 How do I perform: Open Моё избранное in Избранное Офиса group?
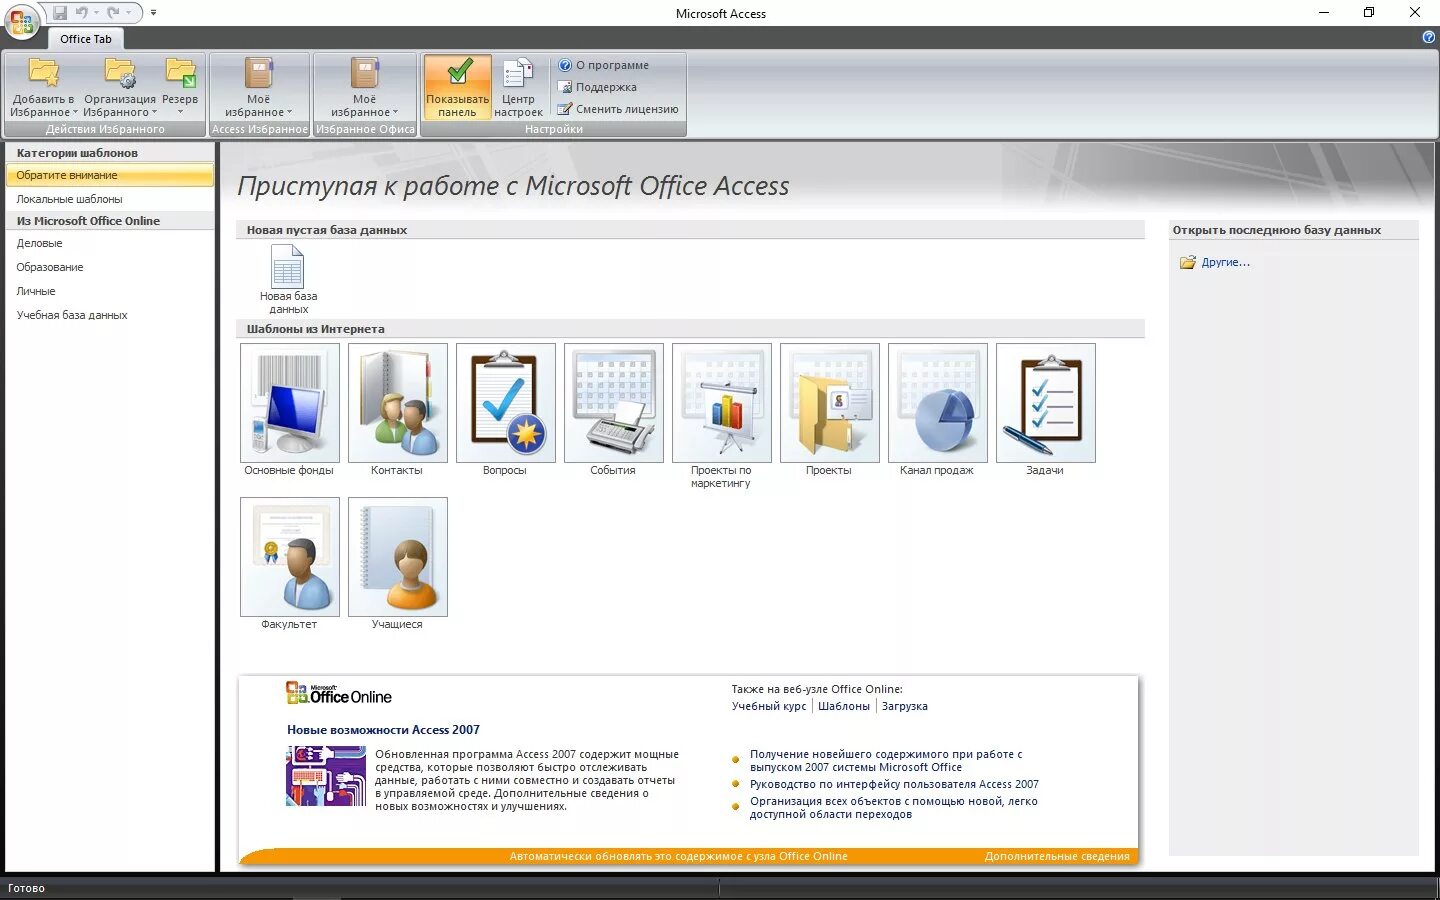[365, 88]
